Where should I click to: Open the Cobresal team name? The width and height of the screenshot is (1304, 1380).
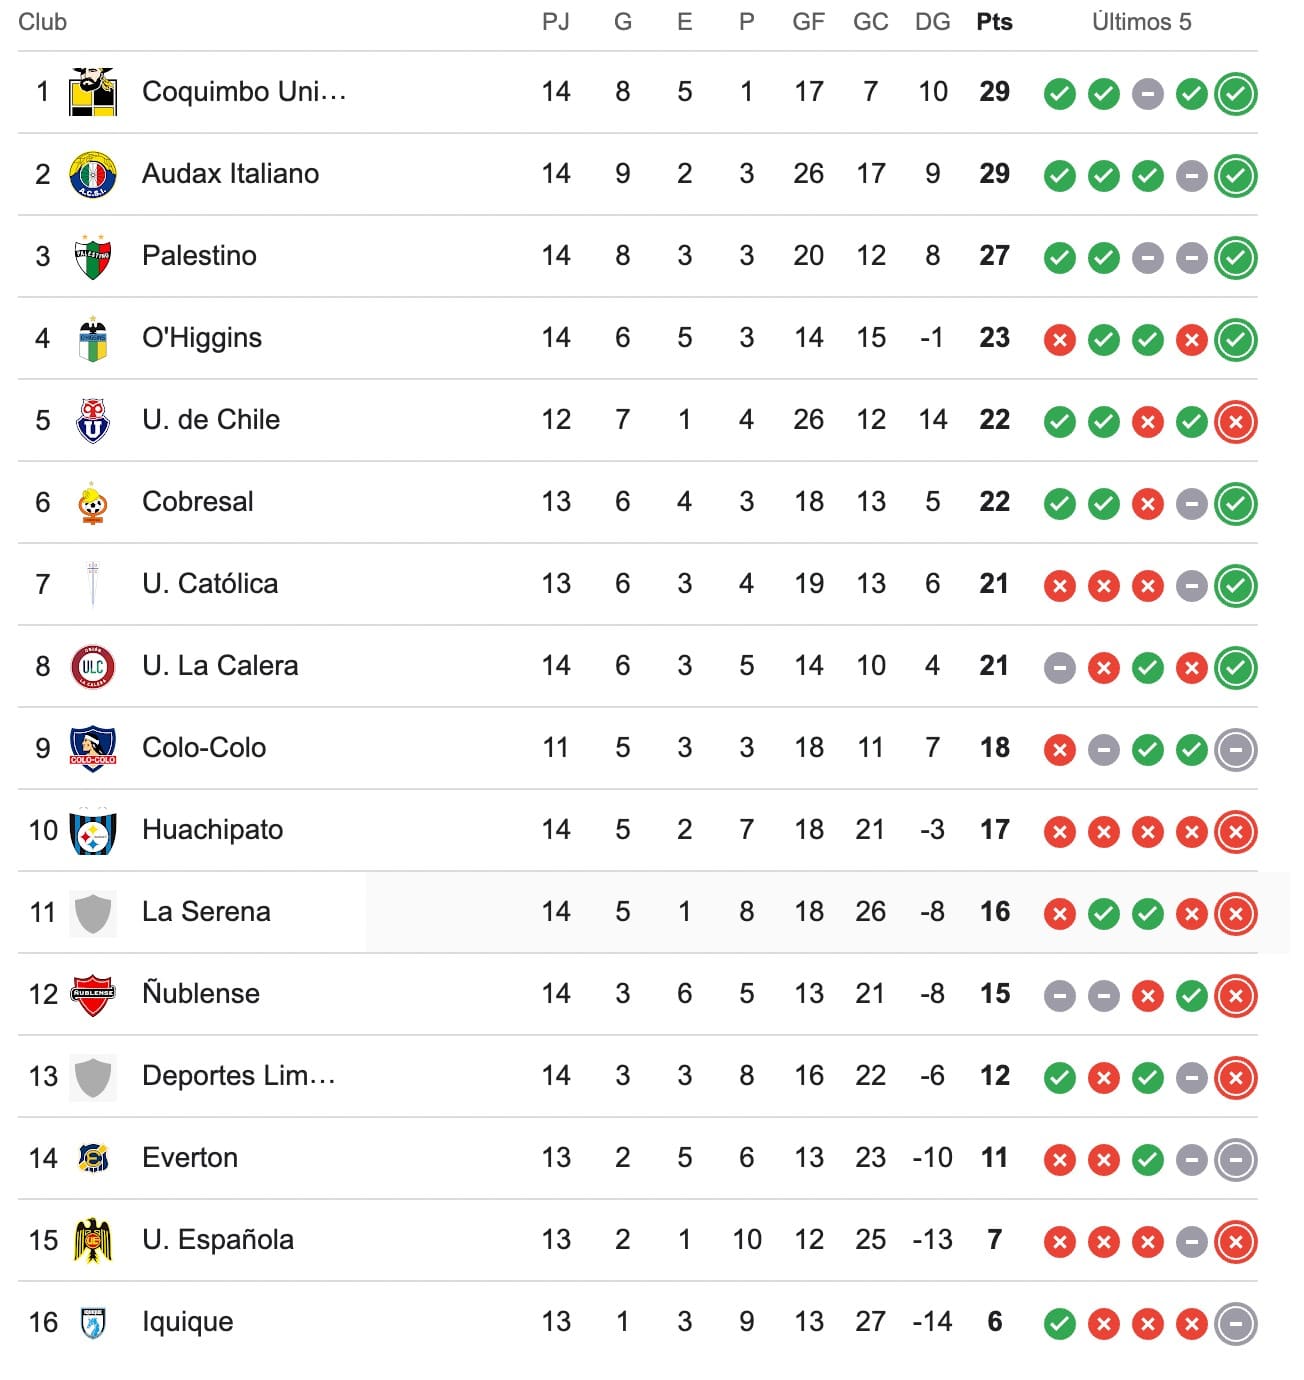pos(198,502)
